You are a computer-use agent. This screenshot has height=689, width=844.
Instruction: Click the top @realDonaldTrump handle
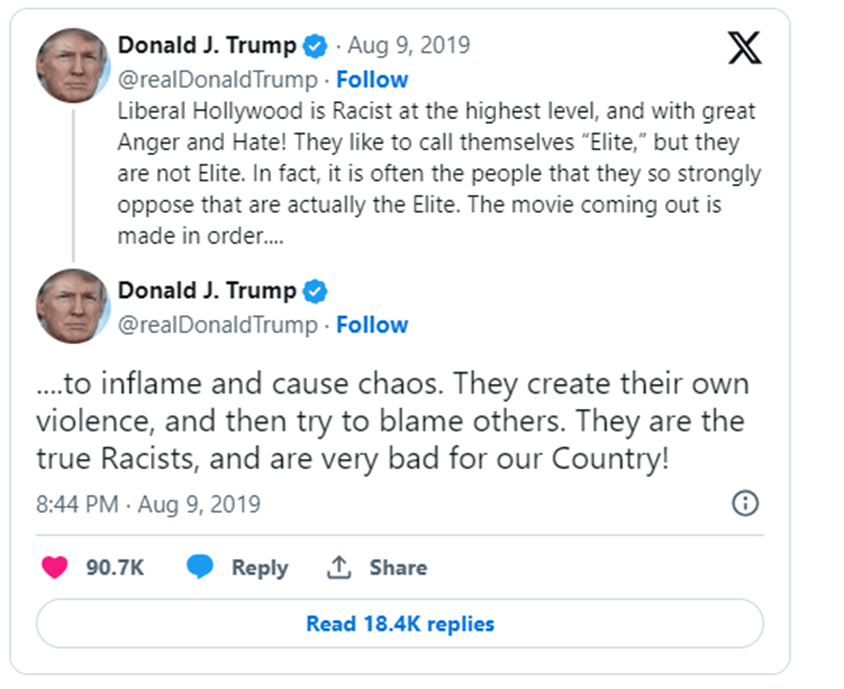pyautogui.click(x=217, y=79)
